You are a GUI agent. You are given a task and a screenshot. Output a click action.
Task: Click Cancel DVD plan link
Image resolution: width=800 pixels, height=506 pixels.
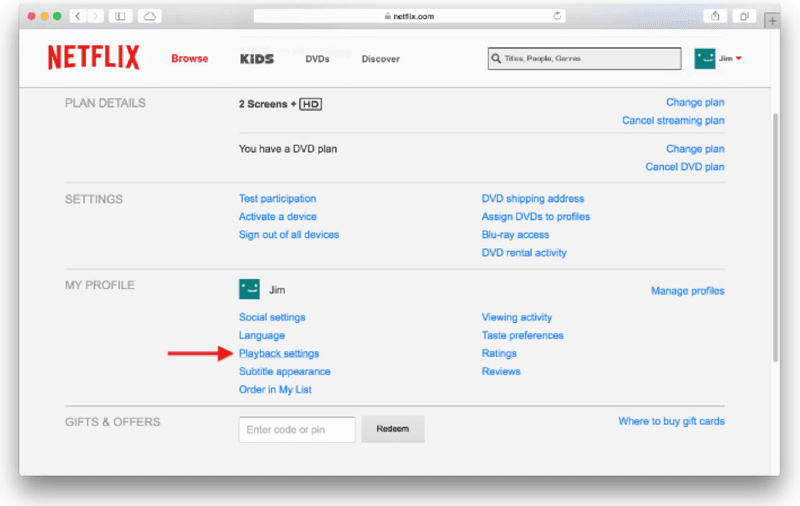coord(685,167)
